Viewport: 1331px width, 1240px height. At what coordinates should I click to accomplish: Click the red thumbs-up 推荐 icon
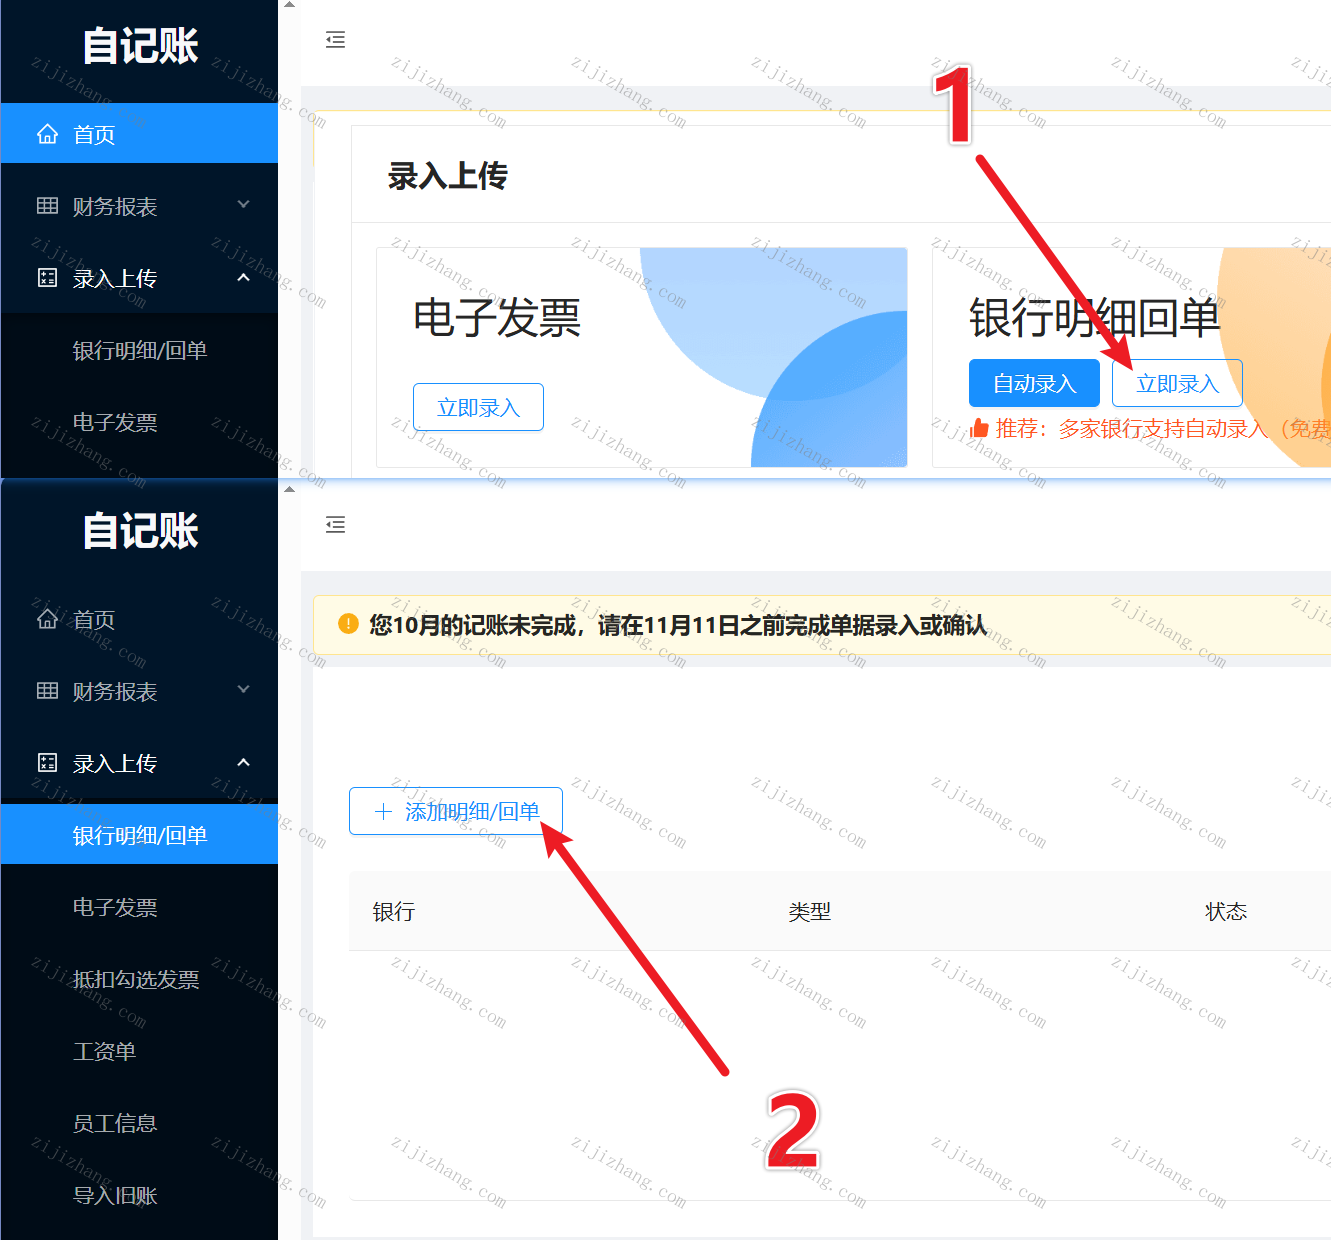[980, 429]
